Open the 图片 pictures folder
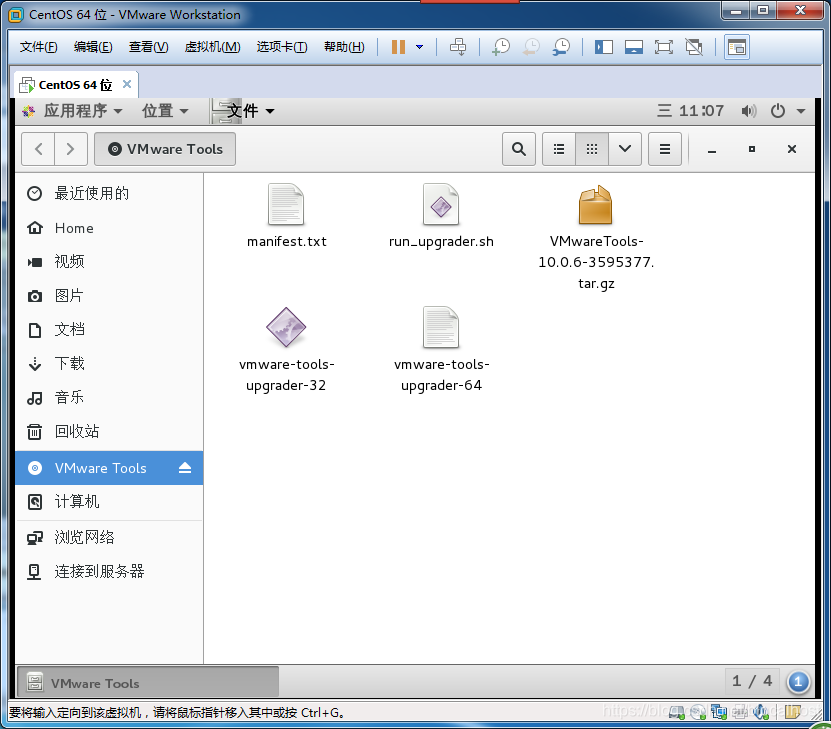 pyautogui.click(x=109, y=296)
